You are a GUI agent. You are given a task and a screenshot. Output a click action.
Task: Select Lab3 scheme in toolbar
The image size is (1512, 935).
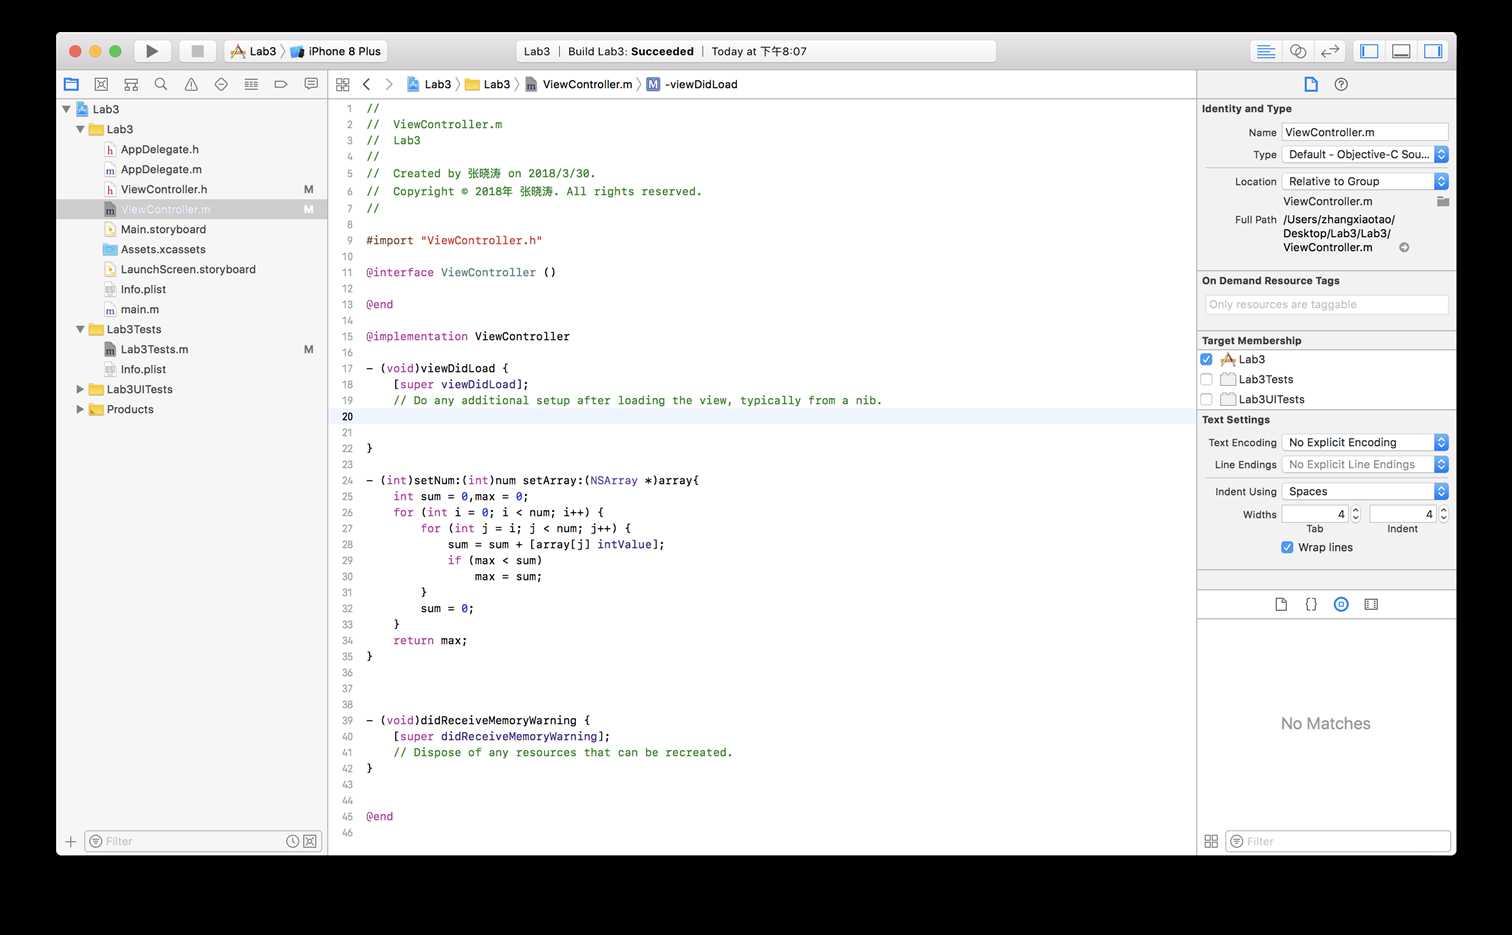[253, 51]
